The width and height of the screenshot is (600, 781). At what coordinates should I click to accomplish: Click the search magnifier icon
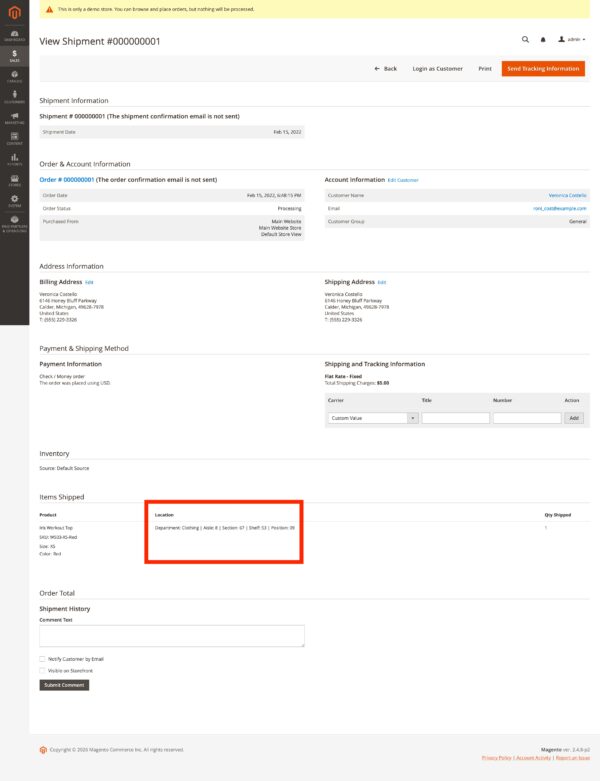525,39
